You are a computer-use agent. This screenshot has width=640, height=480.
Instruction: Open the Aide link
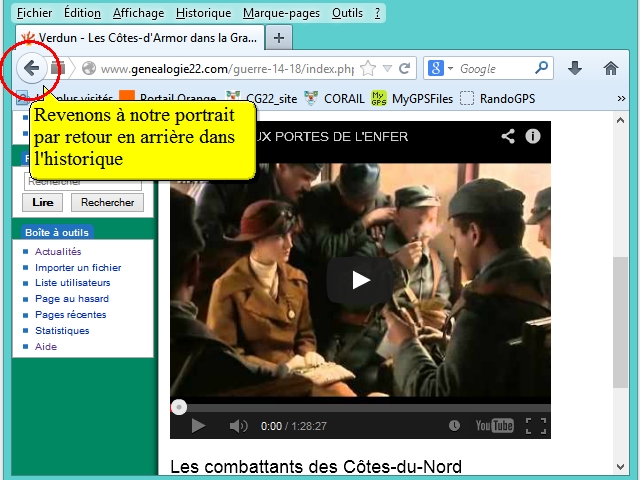click(x=46, y=347)
